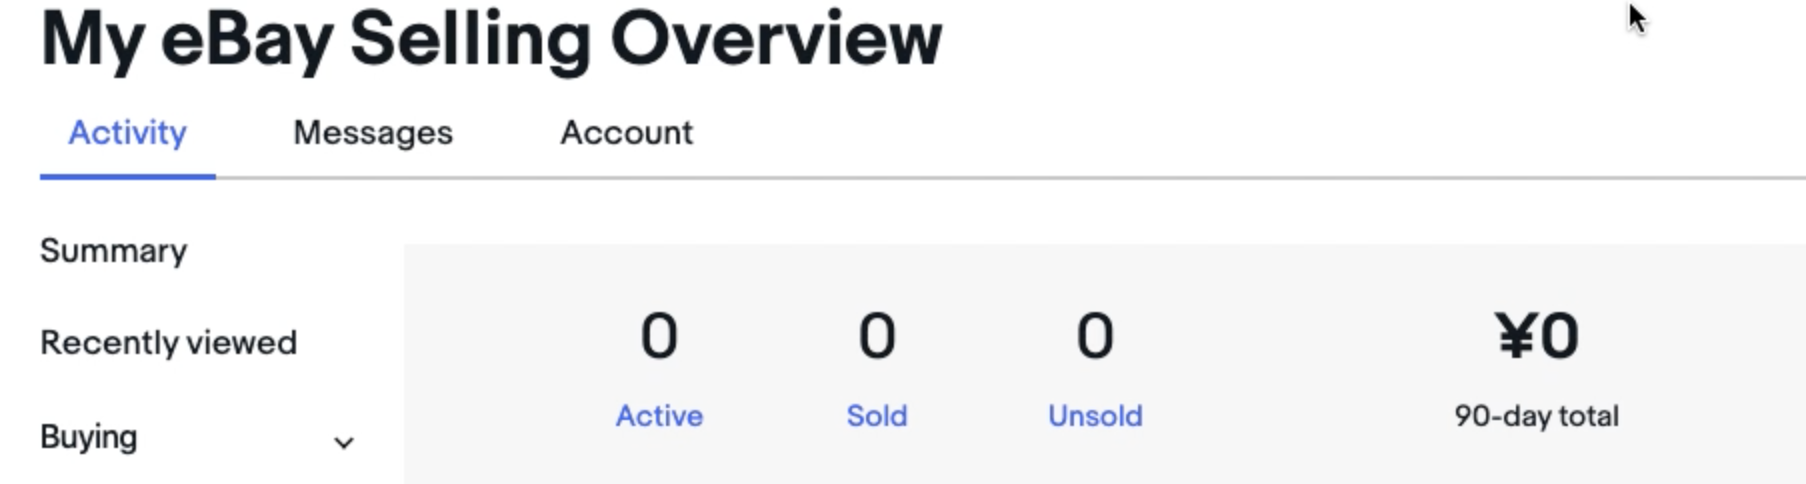View Sold items link
Image resolution: width=1806 pixels, height=484 pixels.
coord(877,416)
